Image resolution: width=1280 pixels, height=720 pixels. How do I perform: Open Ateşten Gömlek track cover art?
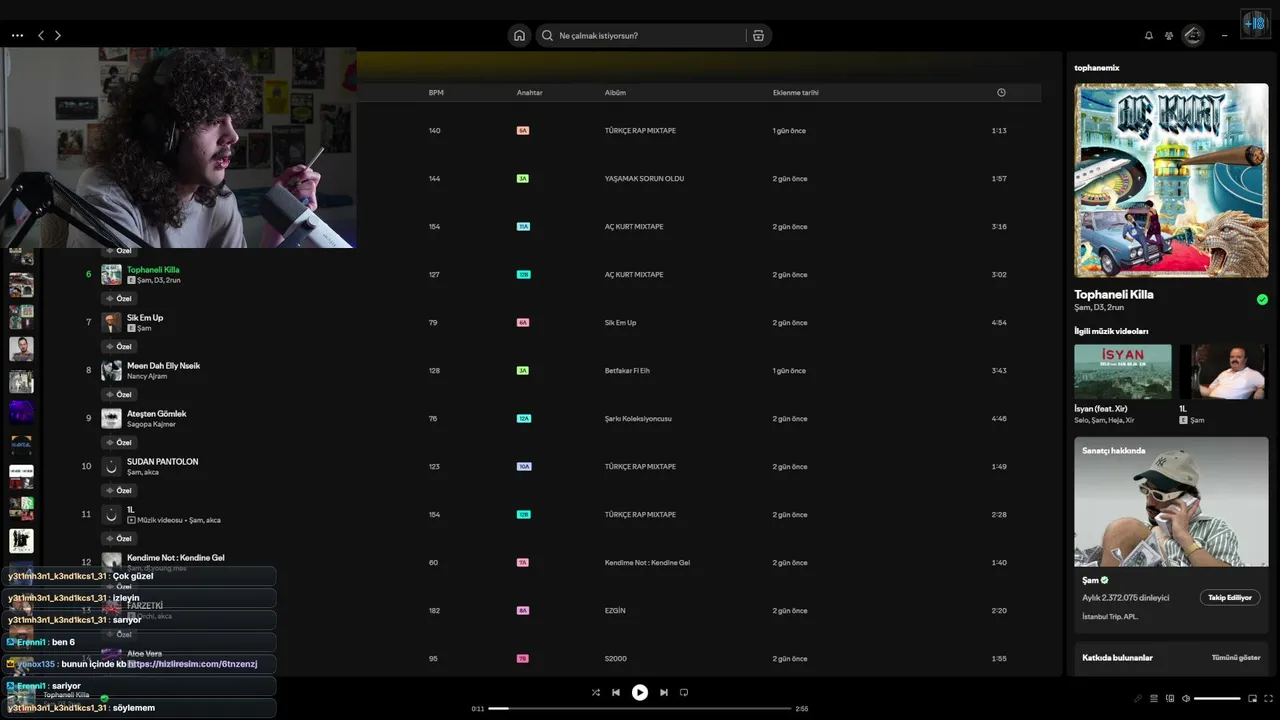click(x=111, y=418)
